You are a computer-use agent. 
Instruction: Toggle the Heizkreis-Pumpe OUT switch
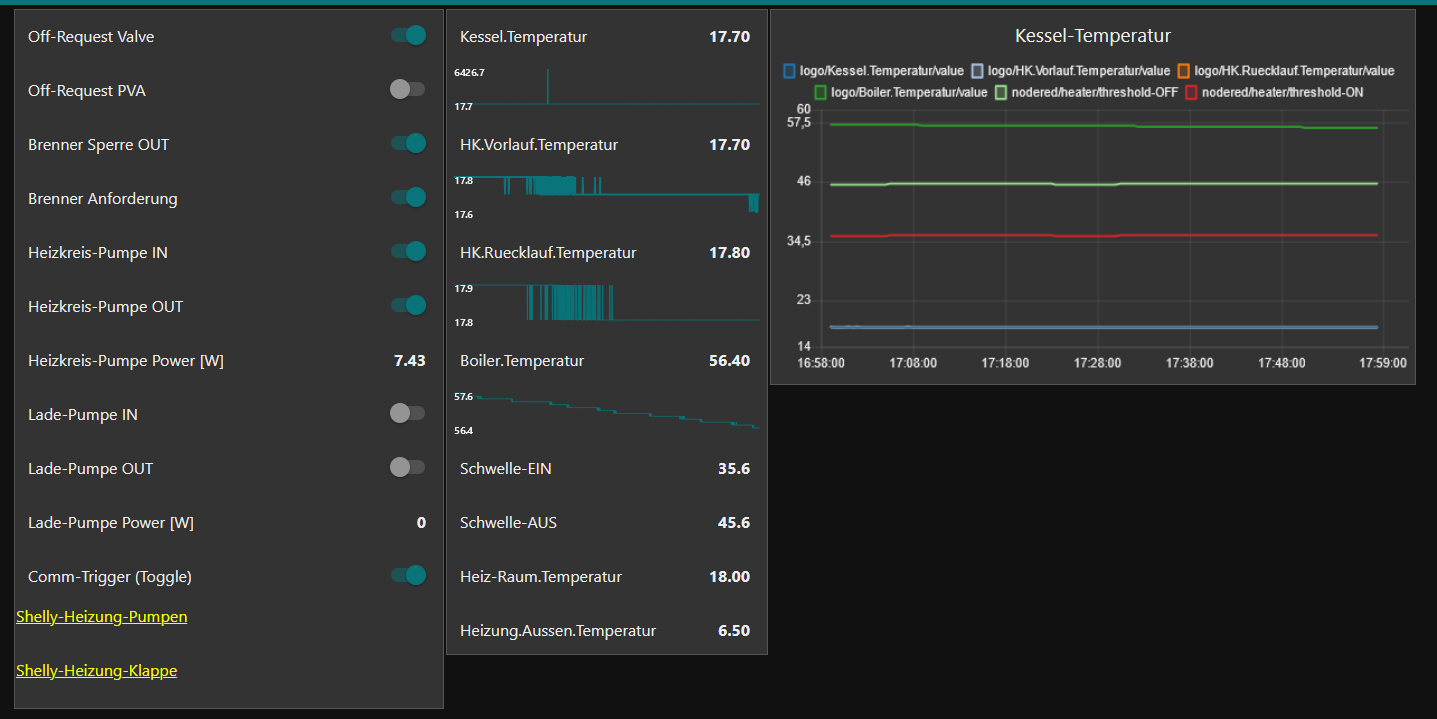click(x=408, y=306)
